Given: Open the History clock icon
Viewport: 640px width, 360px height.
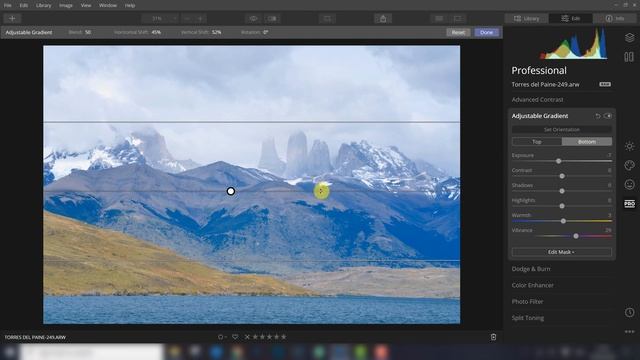Looking at the screenshot, I should 629,312.
